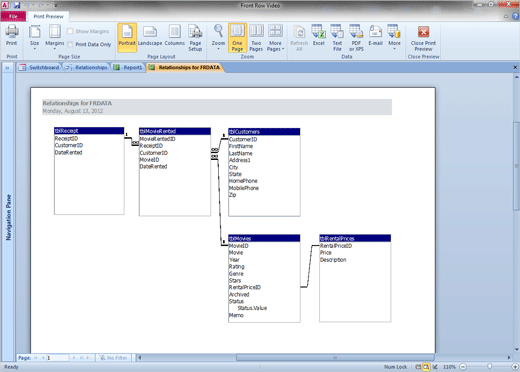
Task: Open the More export options dropdown
Action: click(394, 37)
